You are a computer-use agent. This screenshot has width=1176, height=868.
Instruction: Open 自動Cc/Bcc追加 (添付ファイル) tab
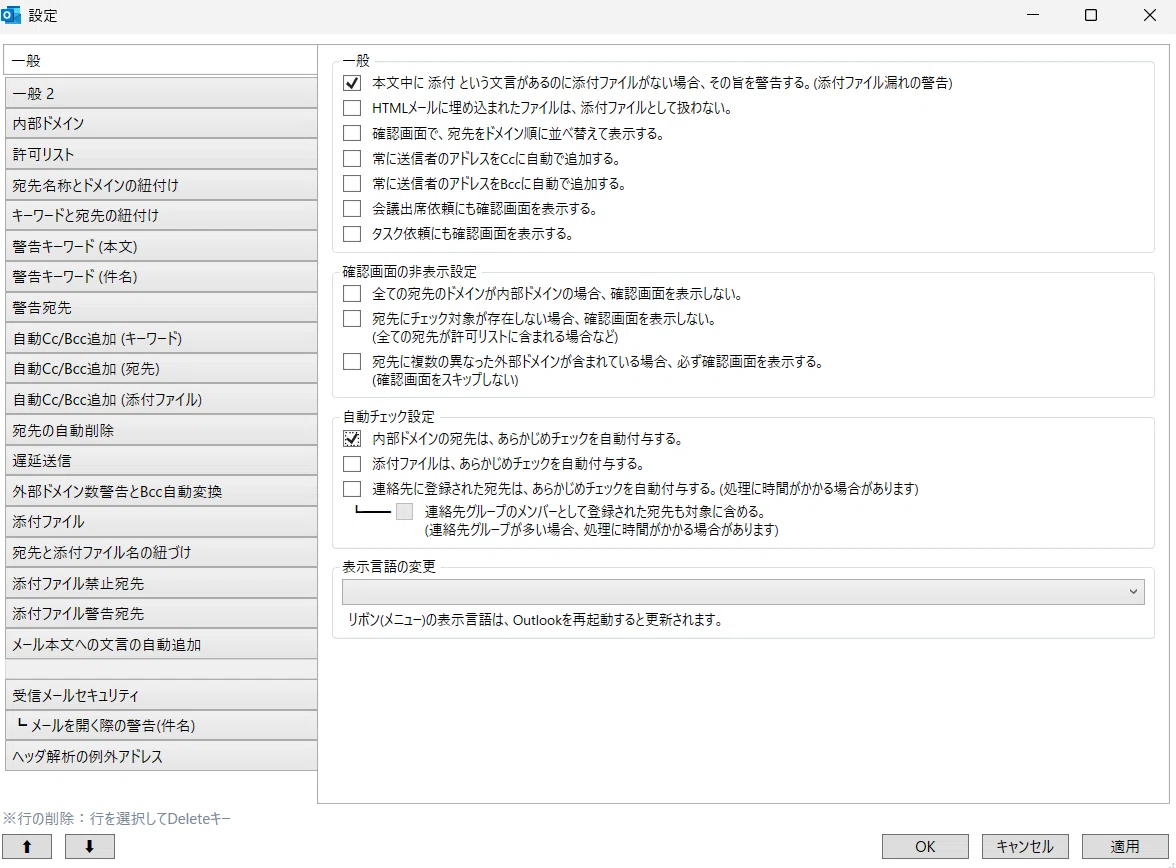click(160, 400)
